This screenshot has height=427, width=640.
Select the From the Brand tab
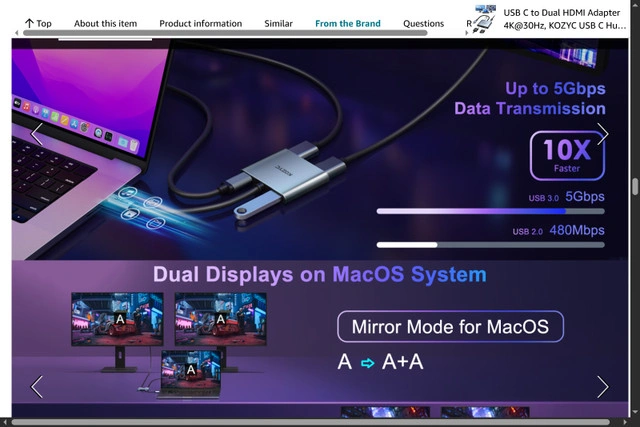point(347,23)
